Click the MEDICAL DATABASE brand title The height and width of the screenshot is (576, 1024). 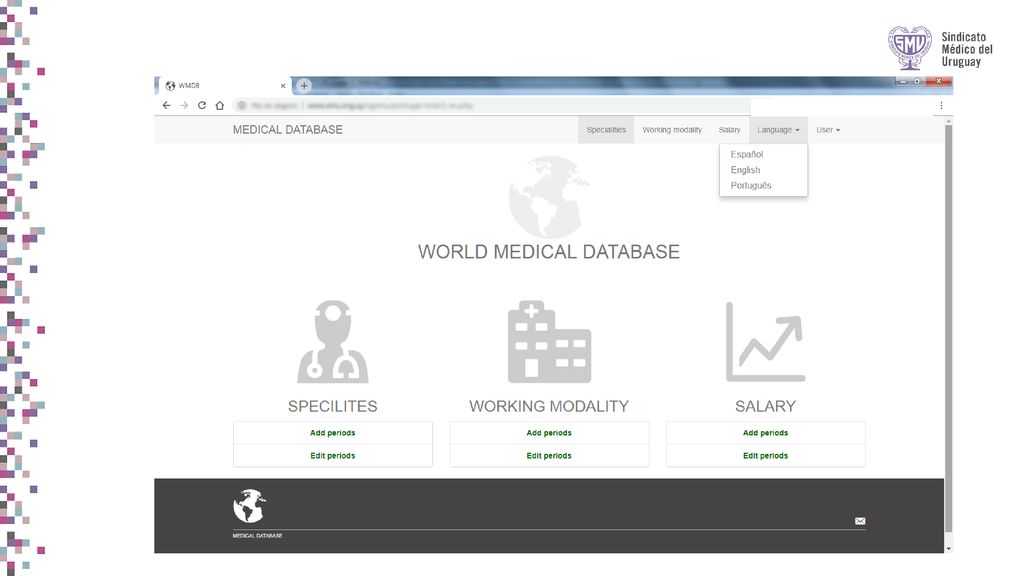point(287,129)
